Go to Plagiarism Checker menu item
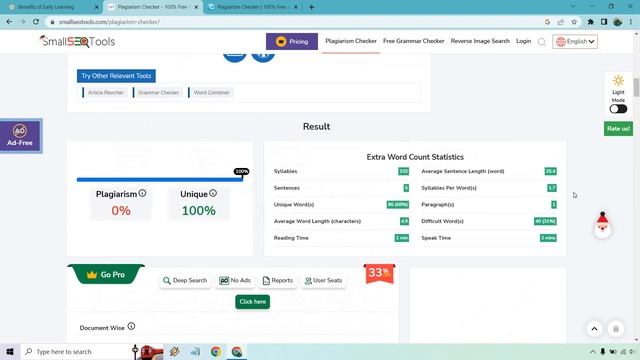 click(351, 41)
